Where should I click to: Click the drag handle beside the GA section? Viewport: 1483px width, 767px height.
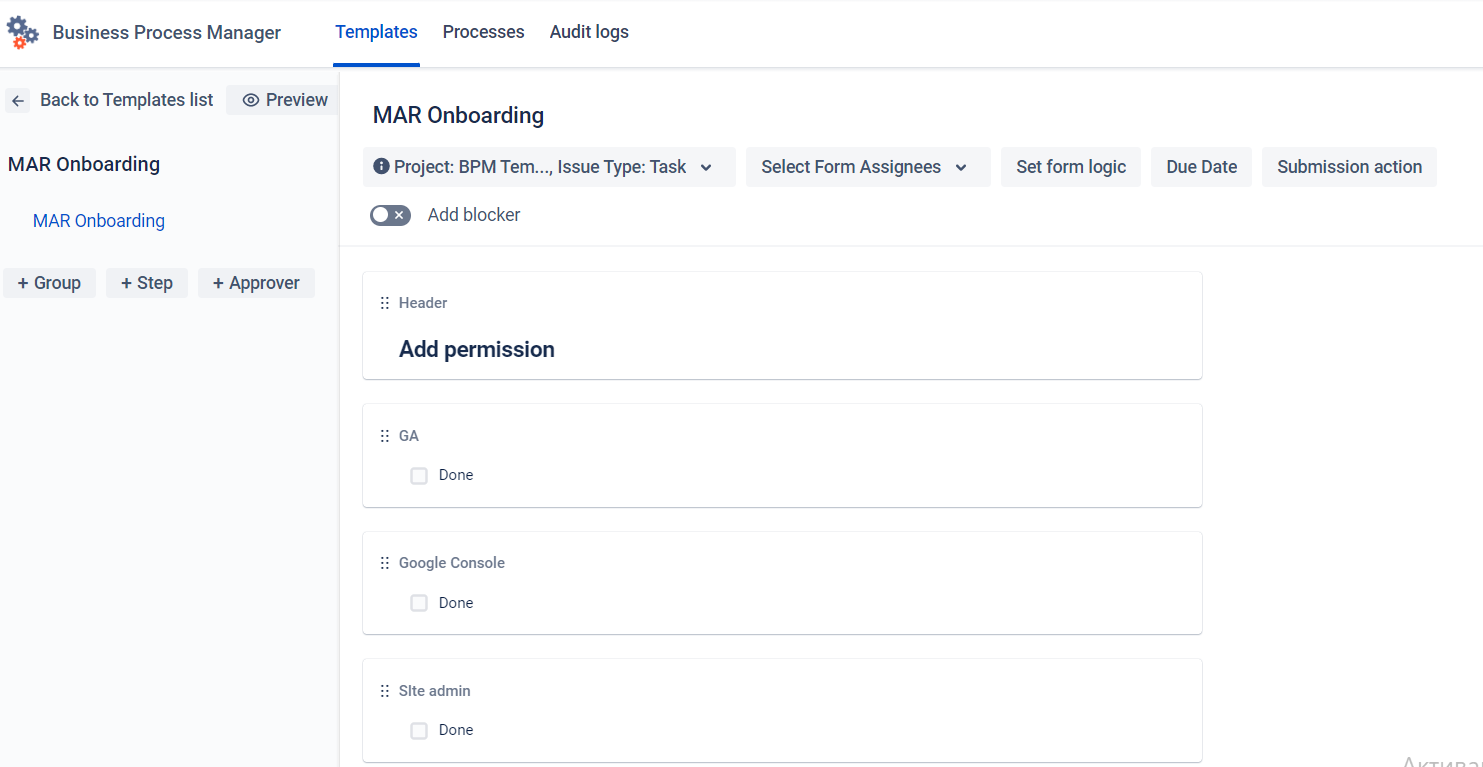click(x=385, y=435)
